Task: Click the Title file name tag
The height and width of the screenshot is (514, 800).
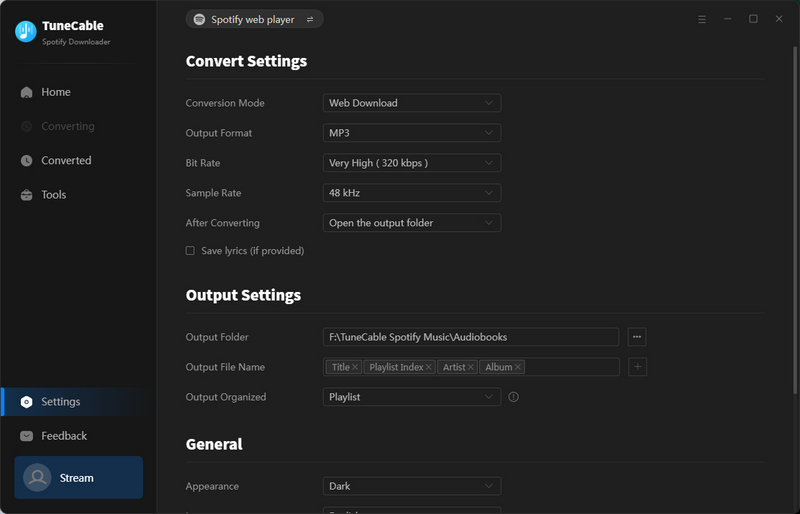Action: tap(341, 368)
